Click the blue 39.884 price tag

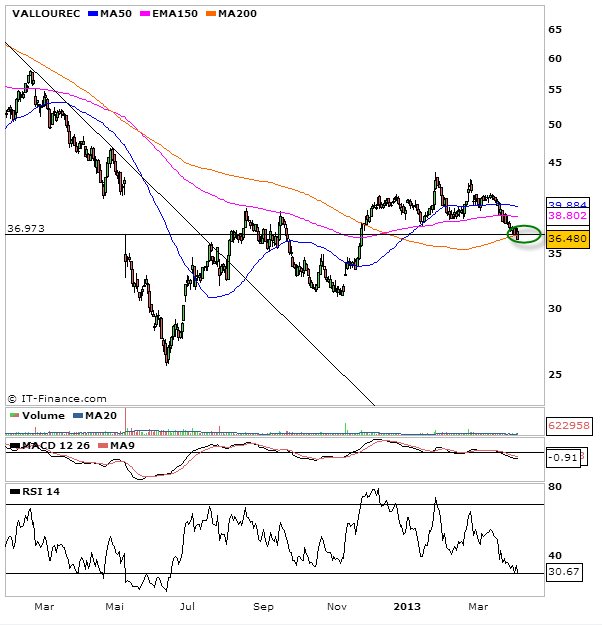(566, 204)
